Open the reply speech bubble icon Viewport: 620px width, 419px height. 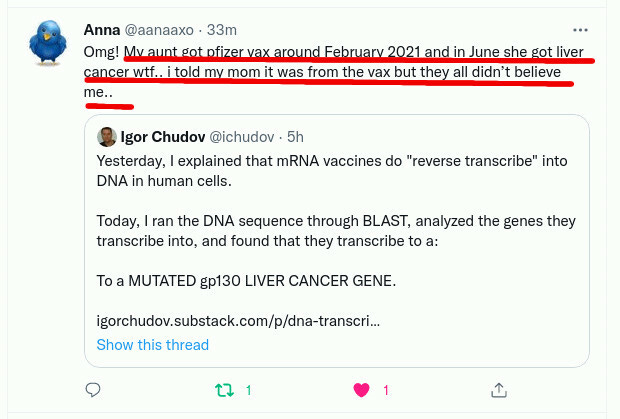point(93,390)
